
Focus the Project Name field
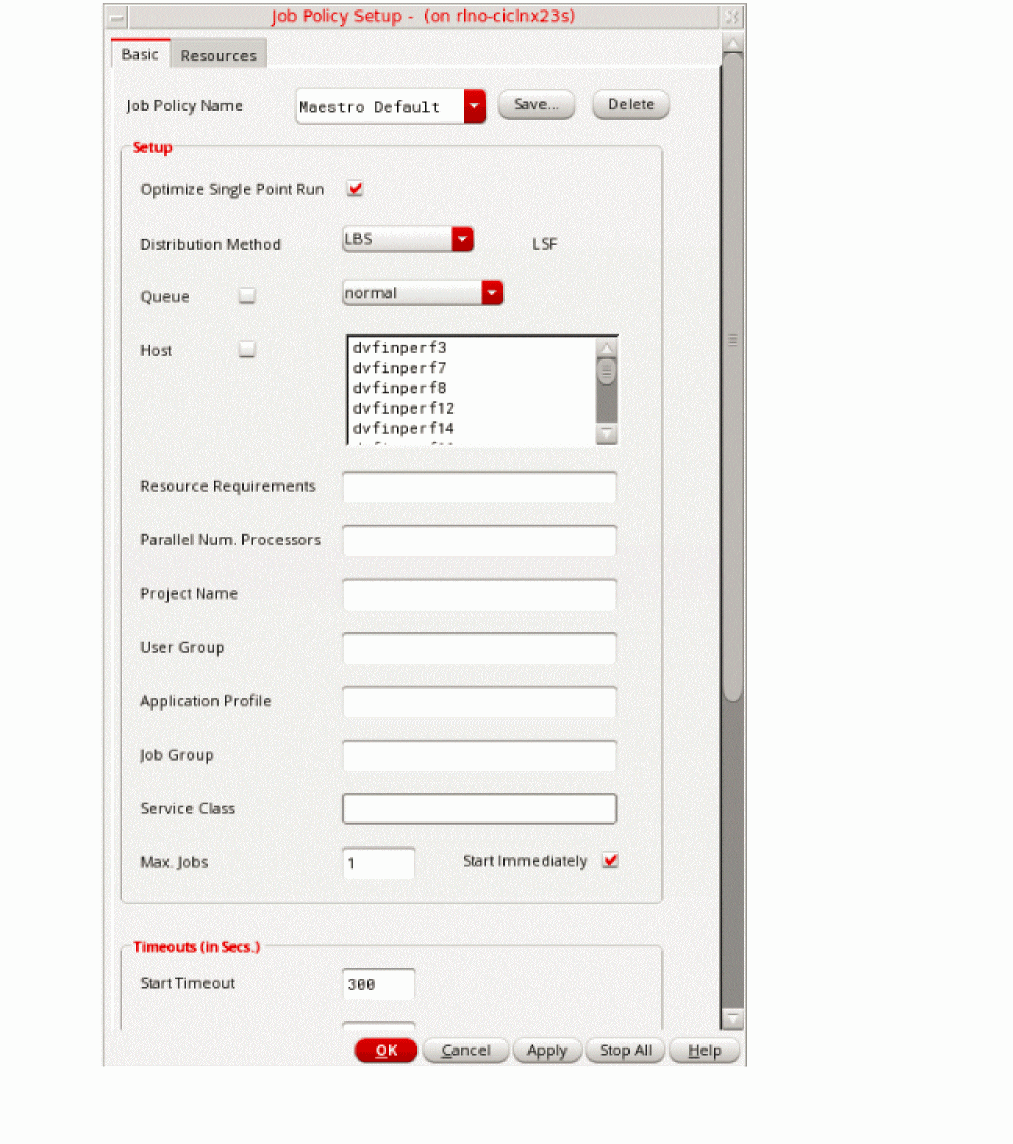point(479,595)
